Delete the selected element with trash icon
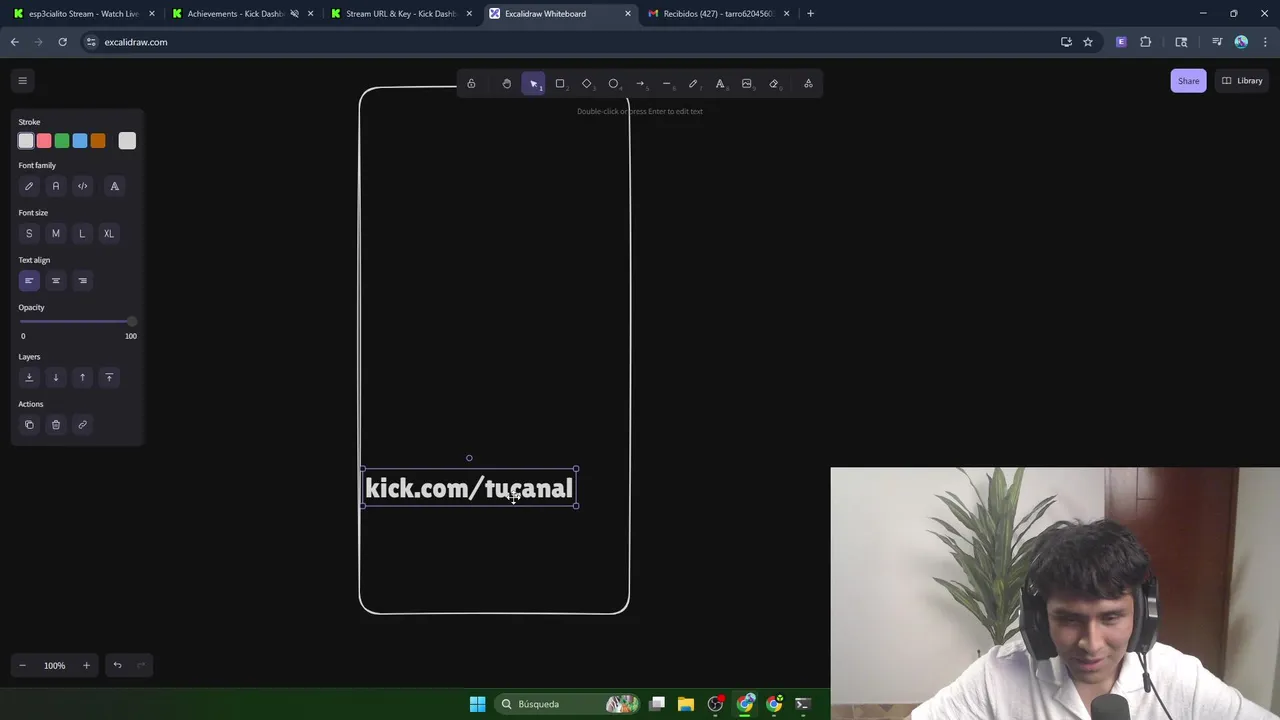This screenshot has width=1280, height=720. click(x=56, y=425)
